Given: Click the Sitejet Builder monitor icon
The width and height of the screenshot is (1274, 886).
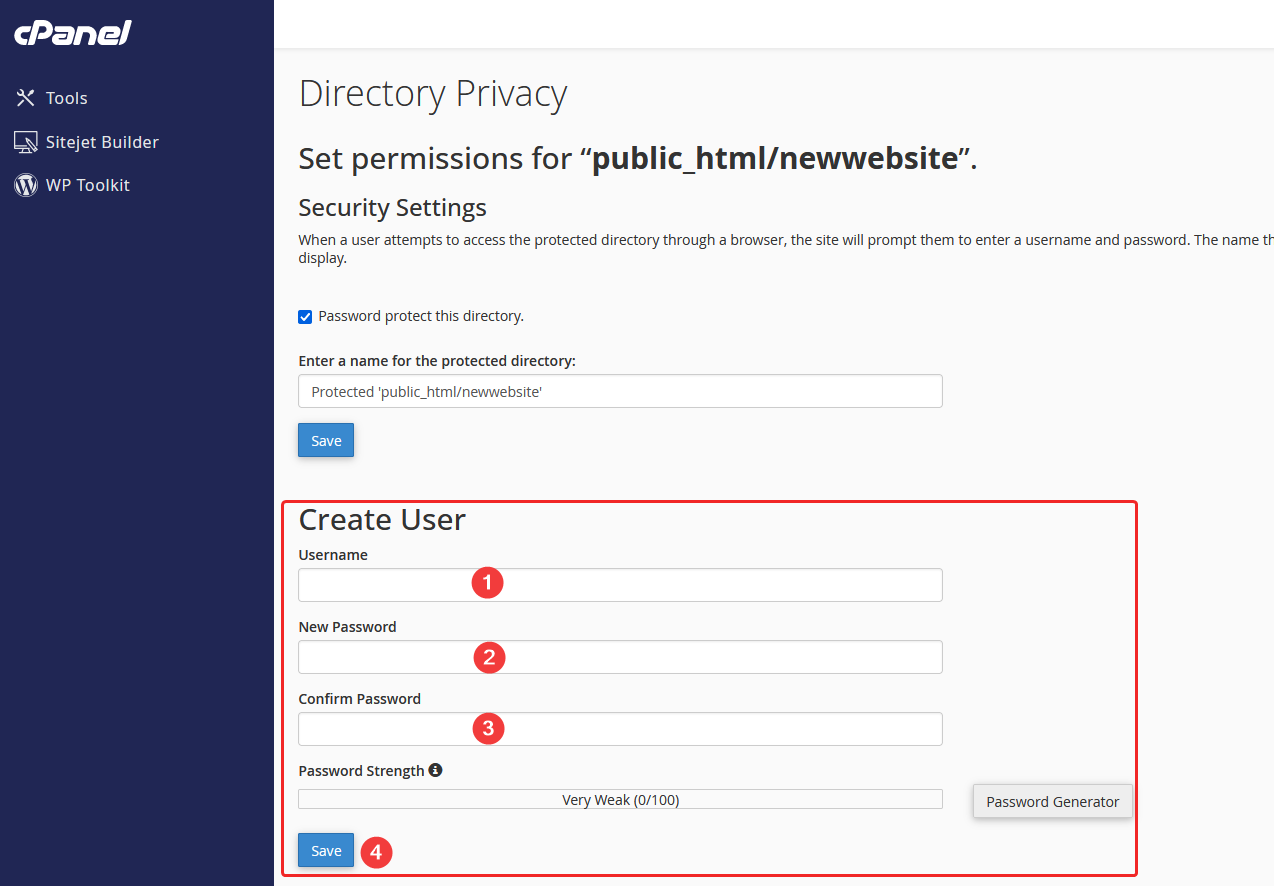Looking at the screenshot, I should tap(26, 142).
